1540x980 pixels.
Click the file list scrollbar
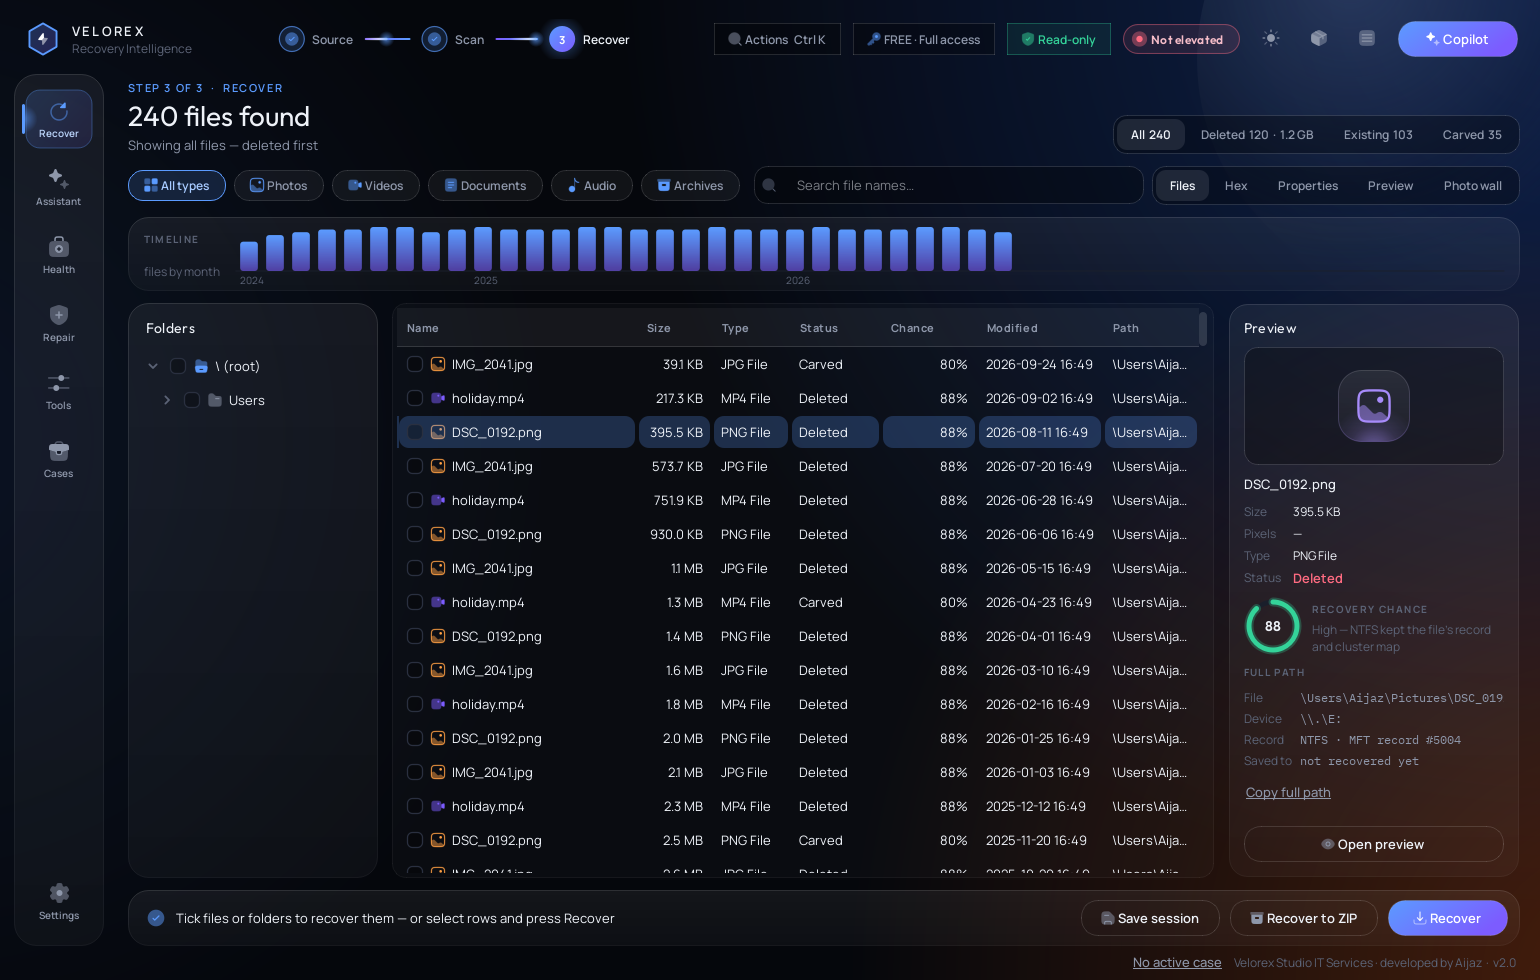click(1202, 328)
